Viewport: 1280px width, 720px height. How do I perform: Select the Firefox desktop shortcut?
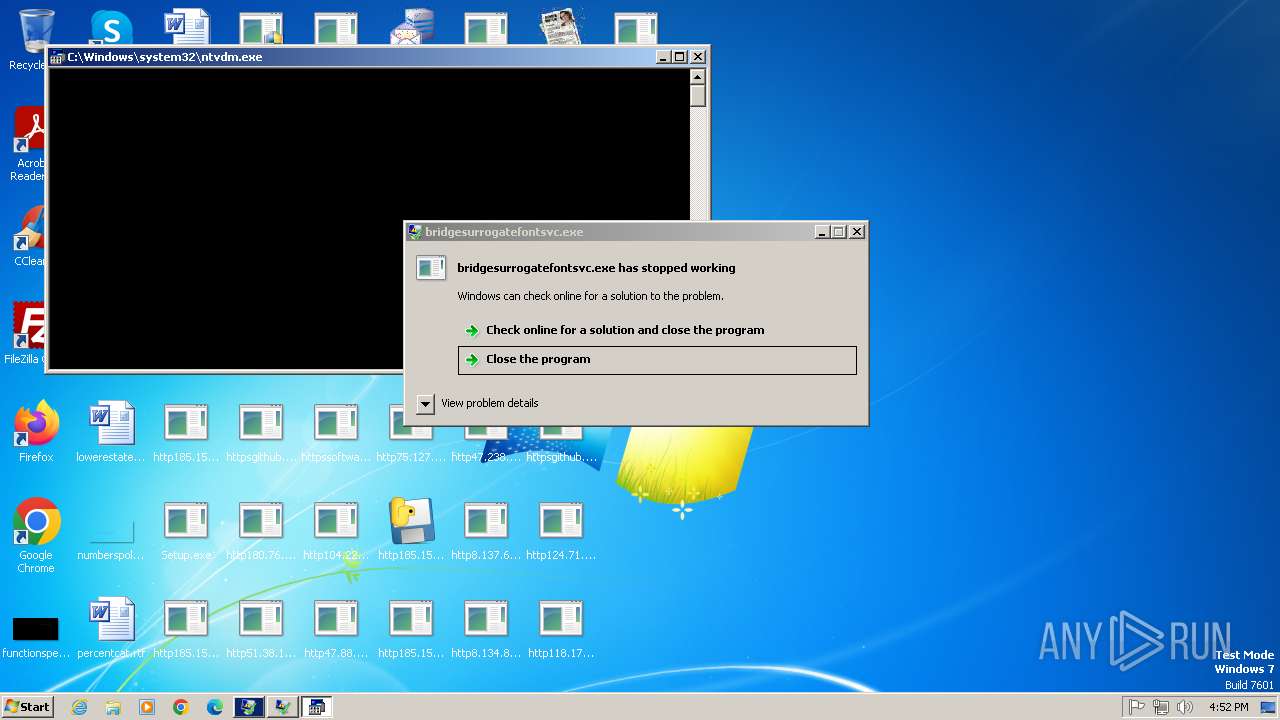(36, 432)
